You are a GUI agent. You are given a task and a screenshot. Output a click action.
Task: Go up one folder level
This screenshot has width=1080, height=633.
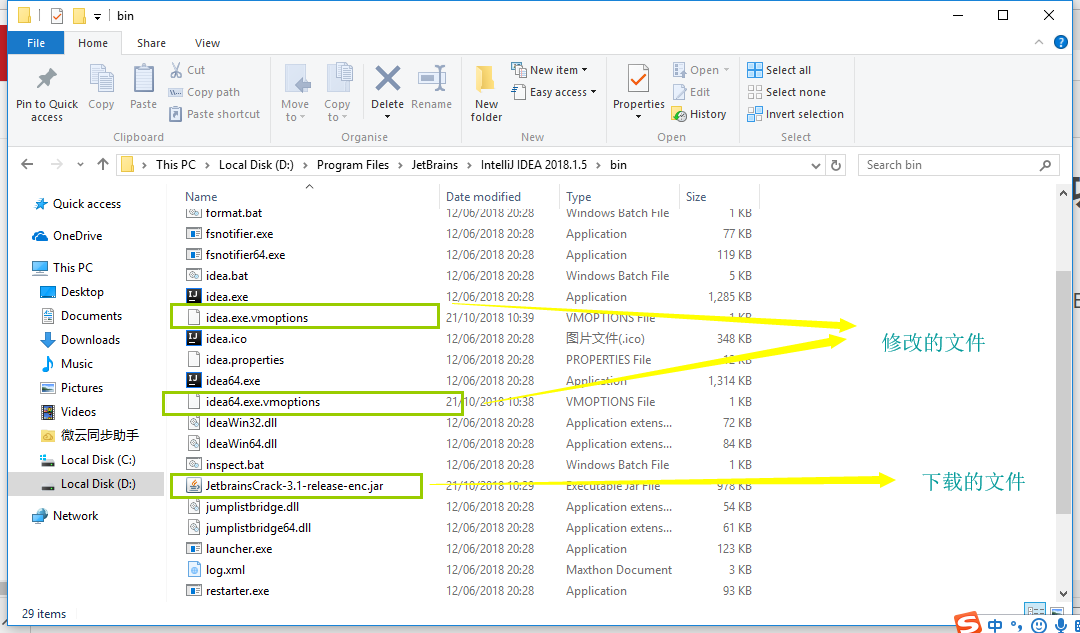pyautogui.click(x=103, y=165)
